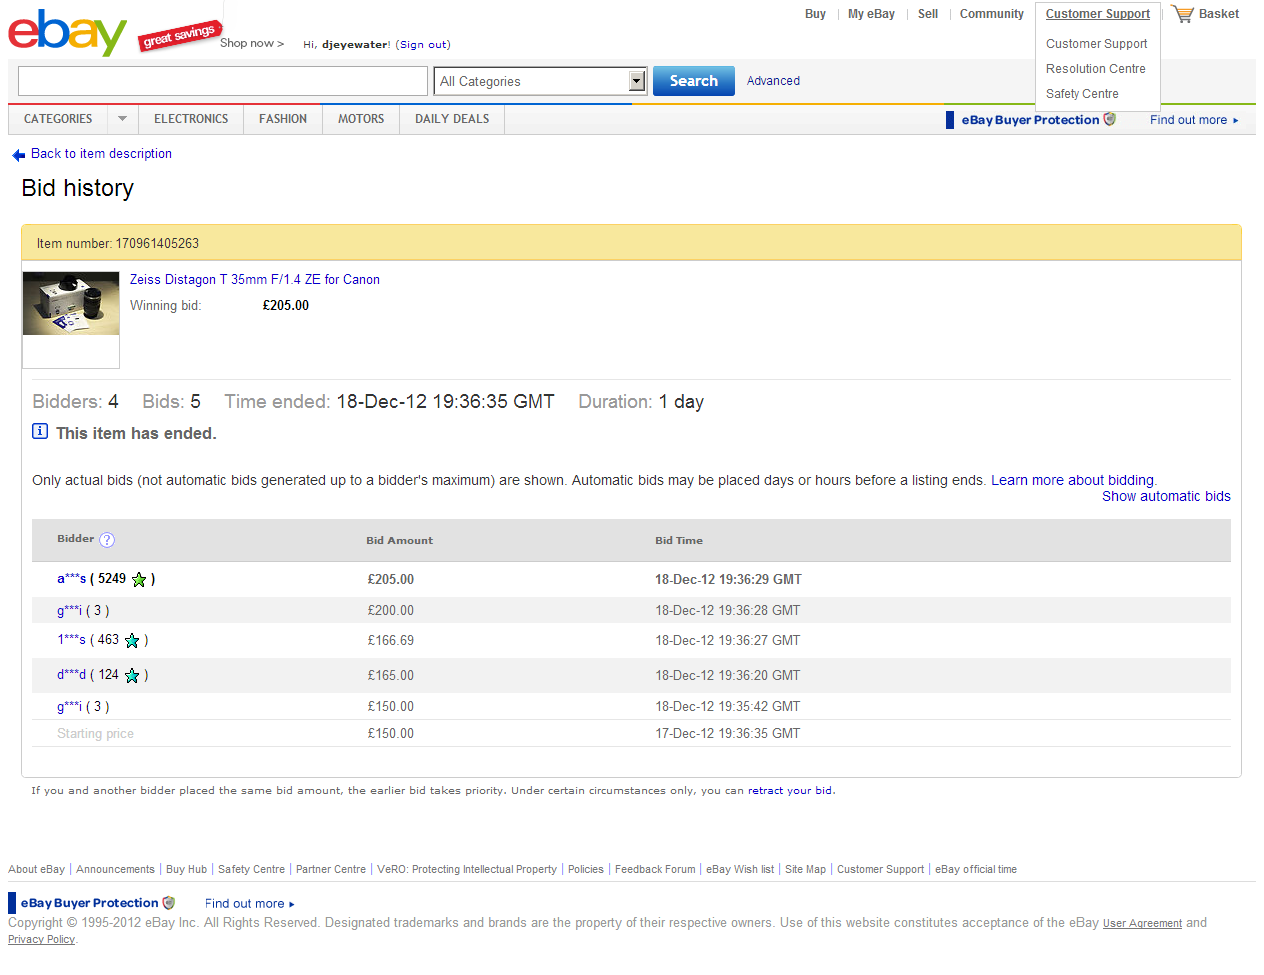Open Feedback Forum footer link
Viewport: 1264px width, 975px height.
click(655, 870)
